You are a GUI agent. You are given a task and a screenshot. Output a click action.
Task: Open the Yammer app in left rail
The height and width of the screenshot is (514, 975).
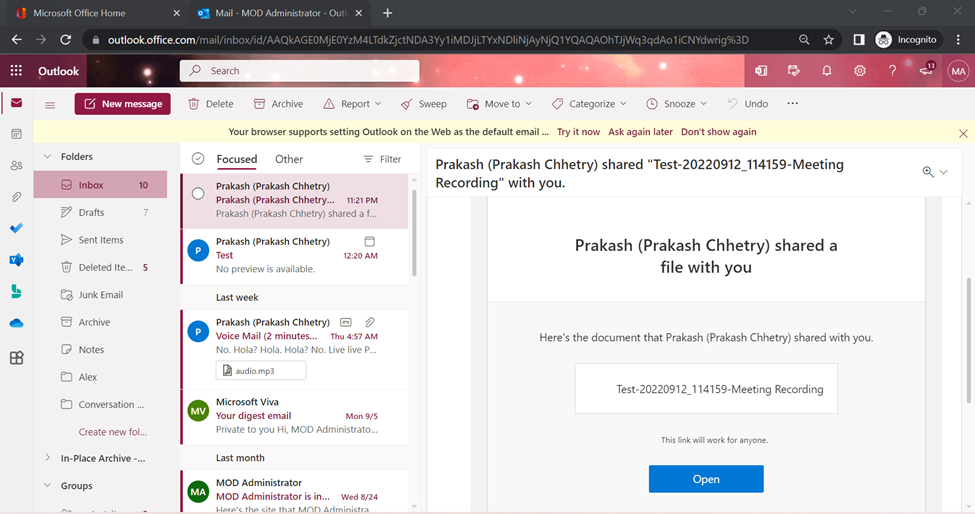click(17, 260)
